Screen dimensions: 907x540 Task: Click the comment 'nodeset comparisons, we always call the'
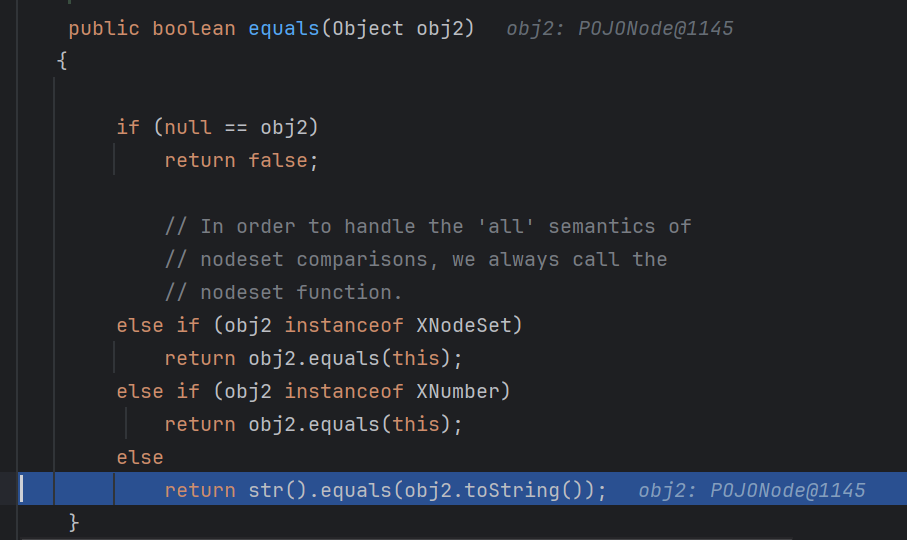coord(416,259)
